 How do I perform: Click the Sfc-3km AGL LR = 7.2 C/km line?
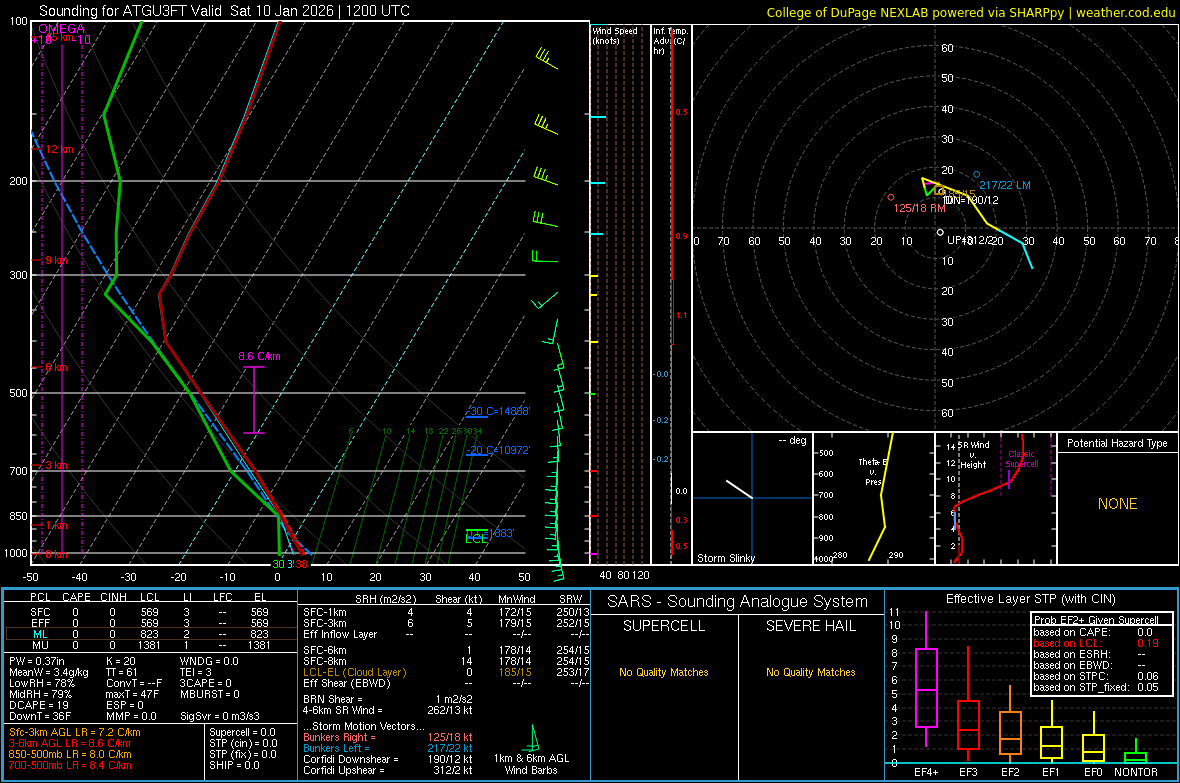coord(75,732)
